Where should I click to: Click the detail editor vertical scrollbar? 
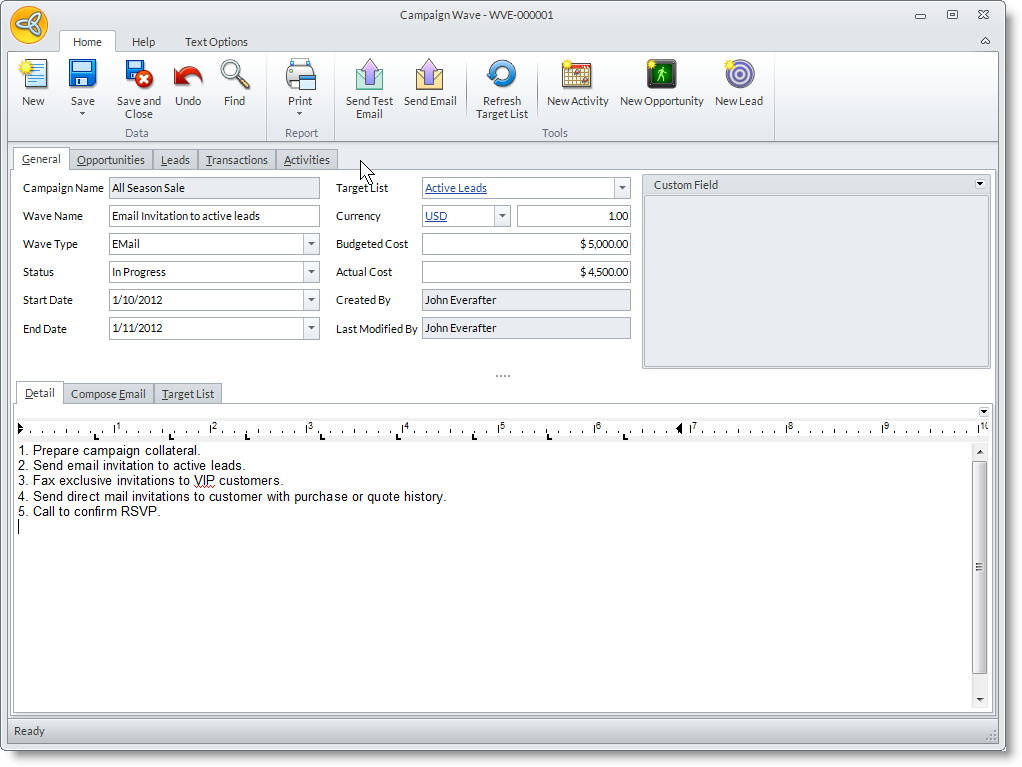pyautogui.click(x=979, y=566)
